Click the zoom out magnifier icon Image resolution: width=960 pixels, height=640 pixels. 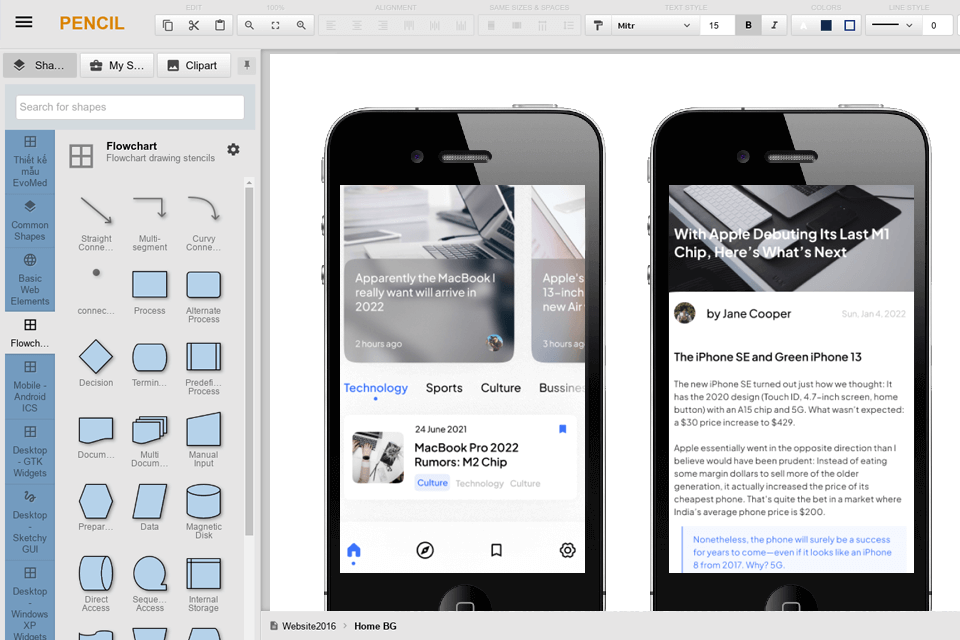coord(249,25)
